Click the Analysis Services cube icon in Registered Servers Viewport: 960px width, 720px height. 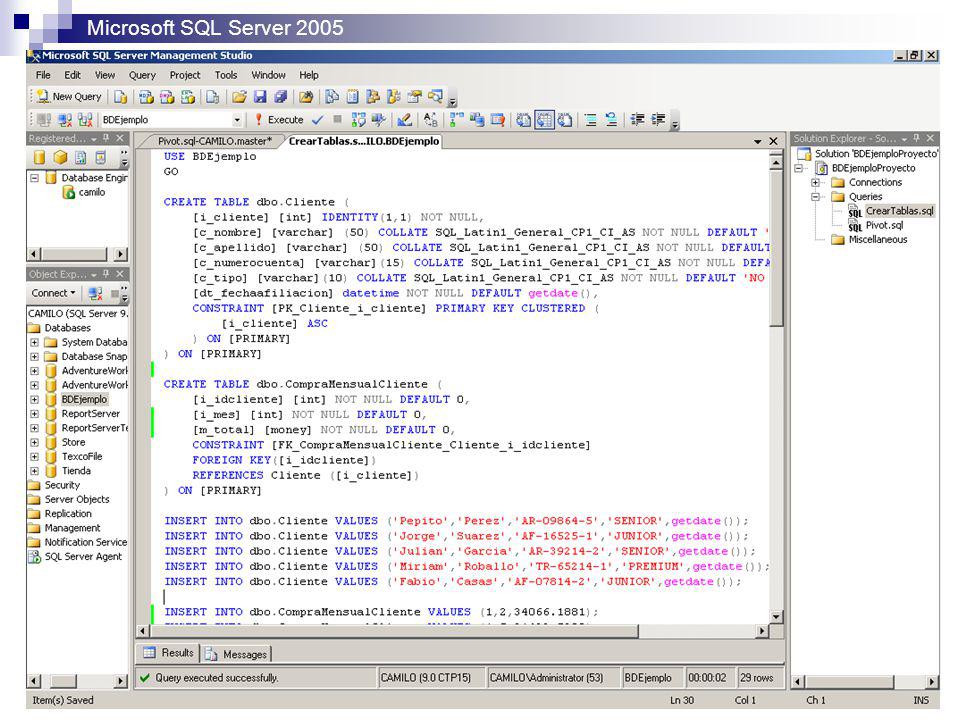(x=60, y=157)
